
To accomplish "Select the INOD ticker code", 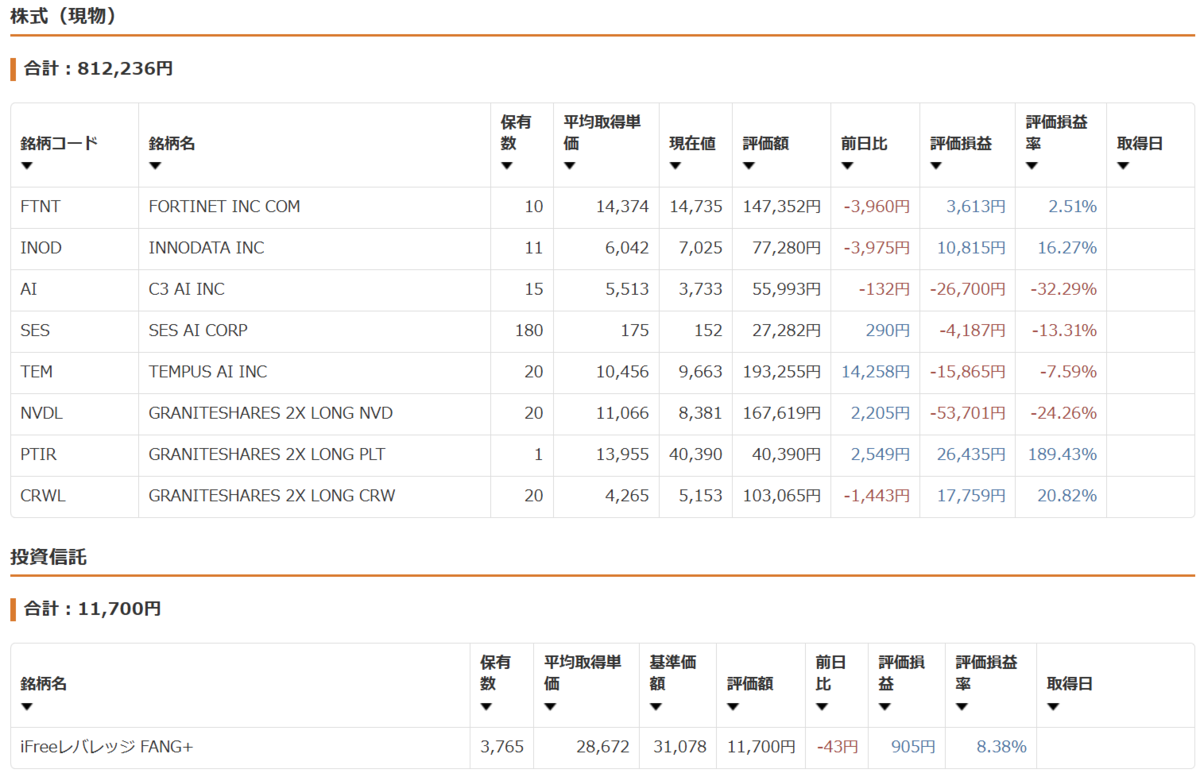I will coord(40,247).
